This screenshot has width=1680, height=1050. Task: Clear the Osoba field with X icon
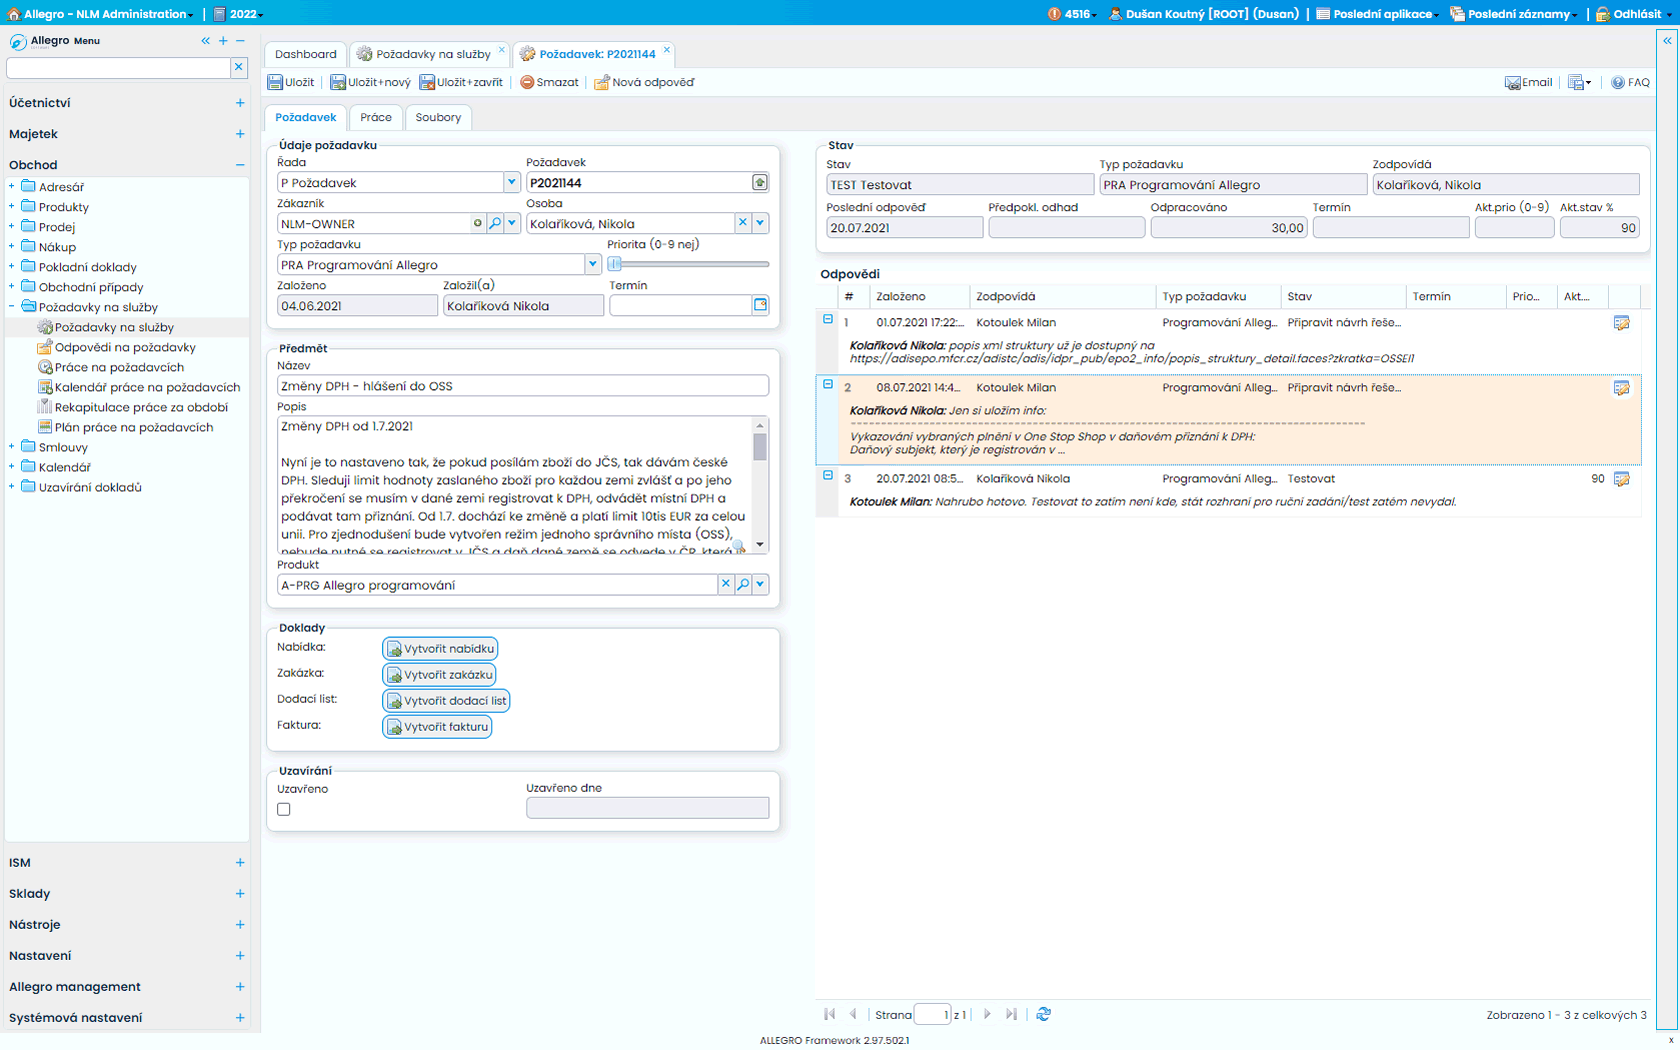(742, 223)
